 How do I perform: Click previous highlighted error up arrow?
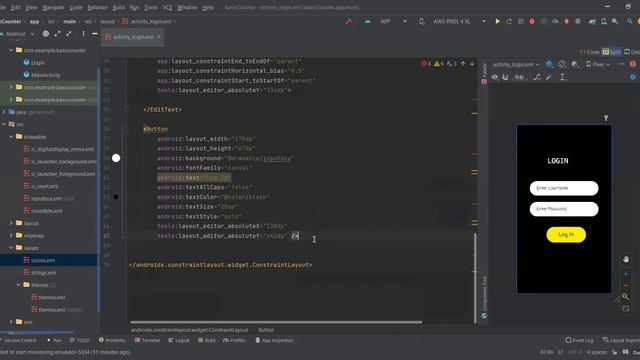[x=463, y=64]
